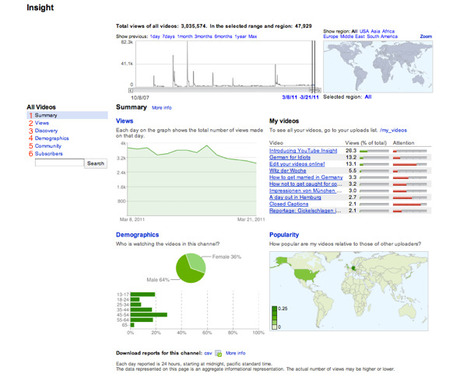
Task: Show previous 1month range
Action: (x=185, y=36)
